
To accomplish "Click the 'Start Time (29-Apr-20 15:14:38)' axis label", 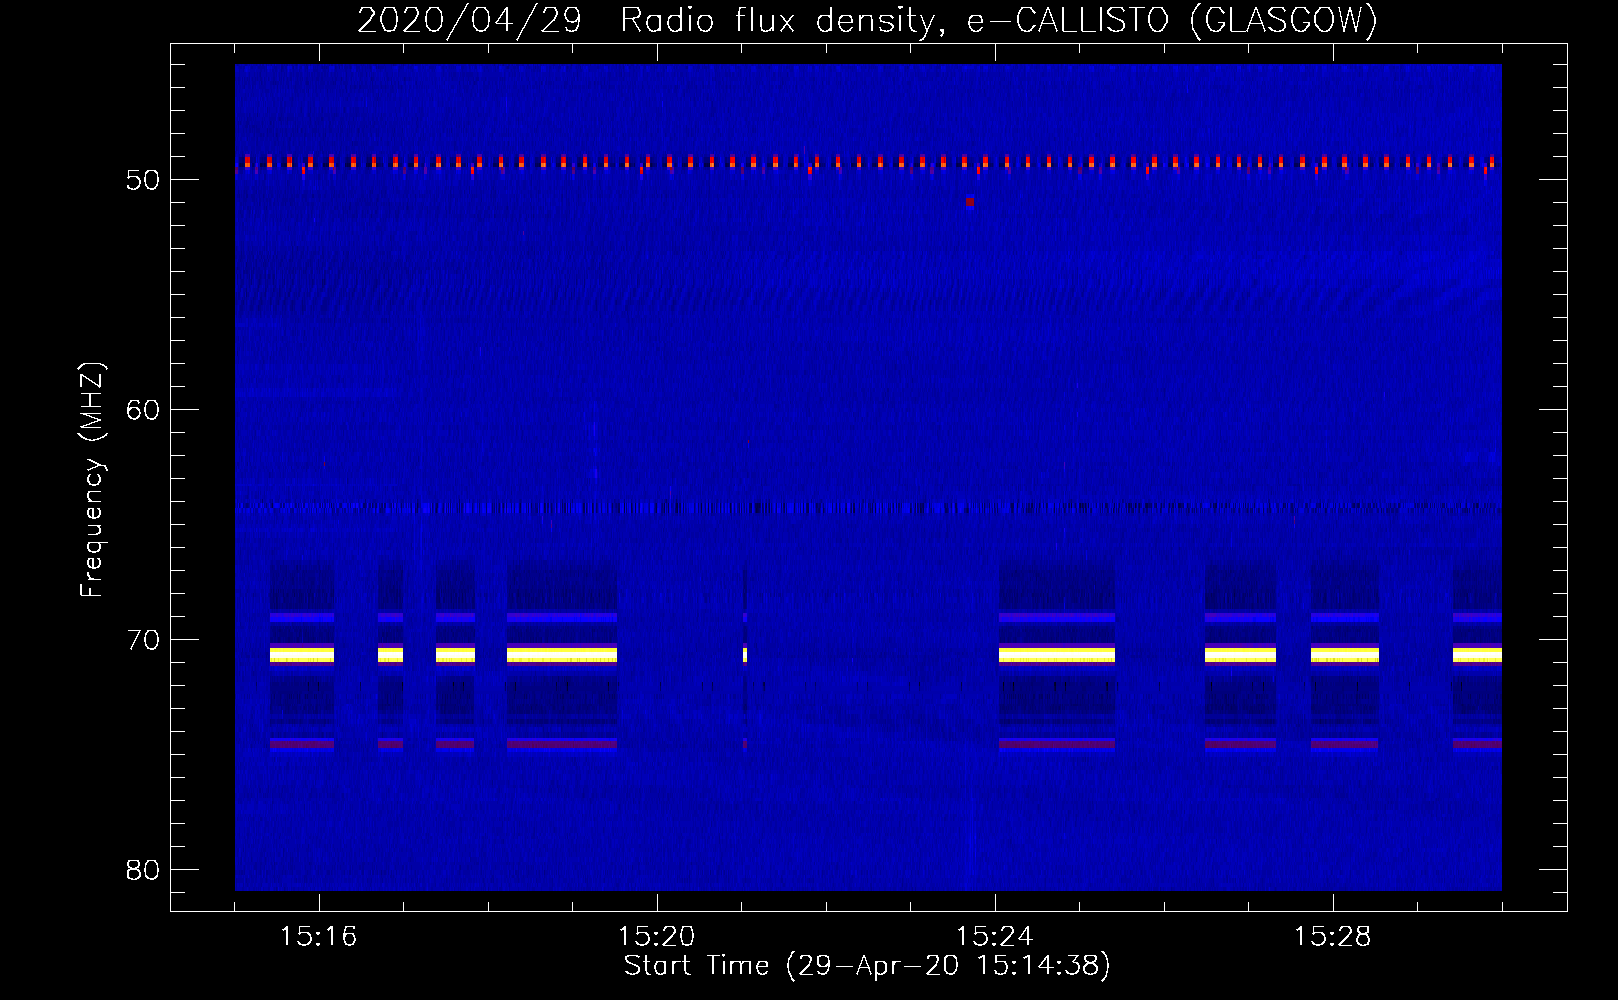I will point(867,966).
